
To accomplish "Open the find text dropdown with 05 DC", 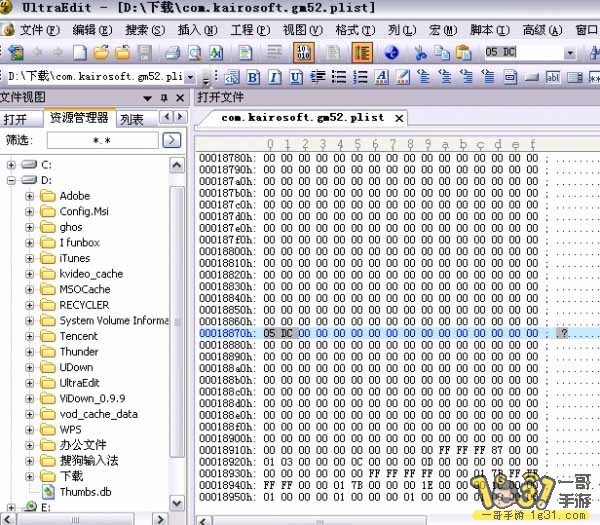I will click(x=570, y=53).
